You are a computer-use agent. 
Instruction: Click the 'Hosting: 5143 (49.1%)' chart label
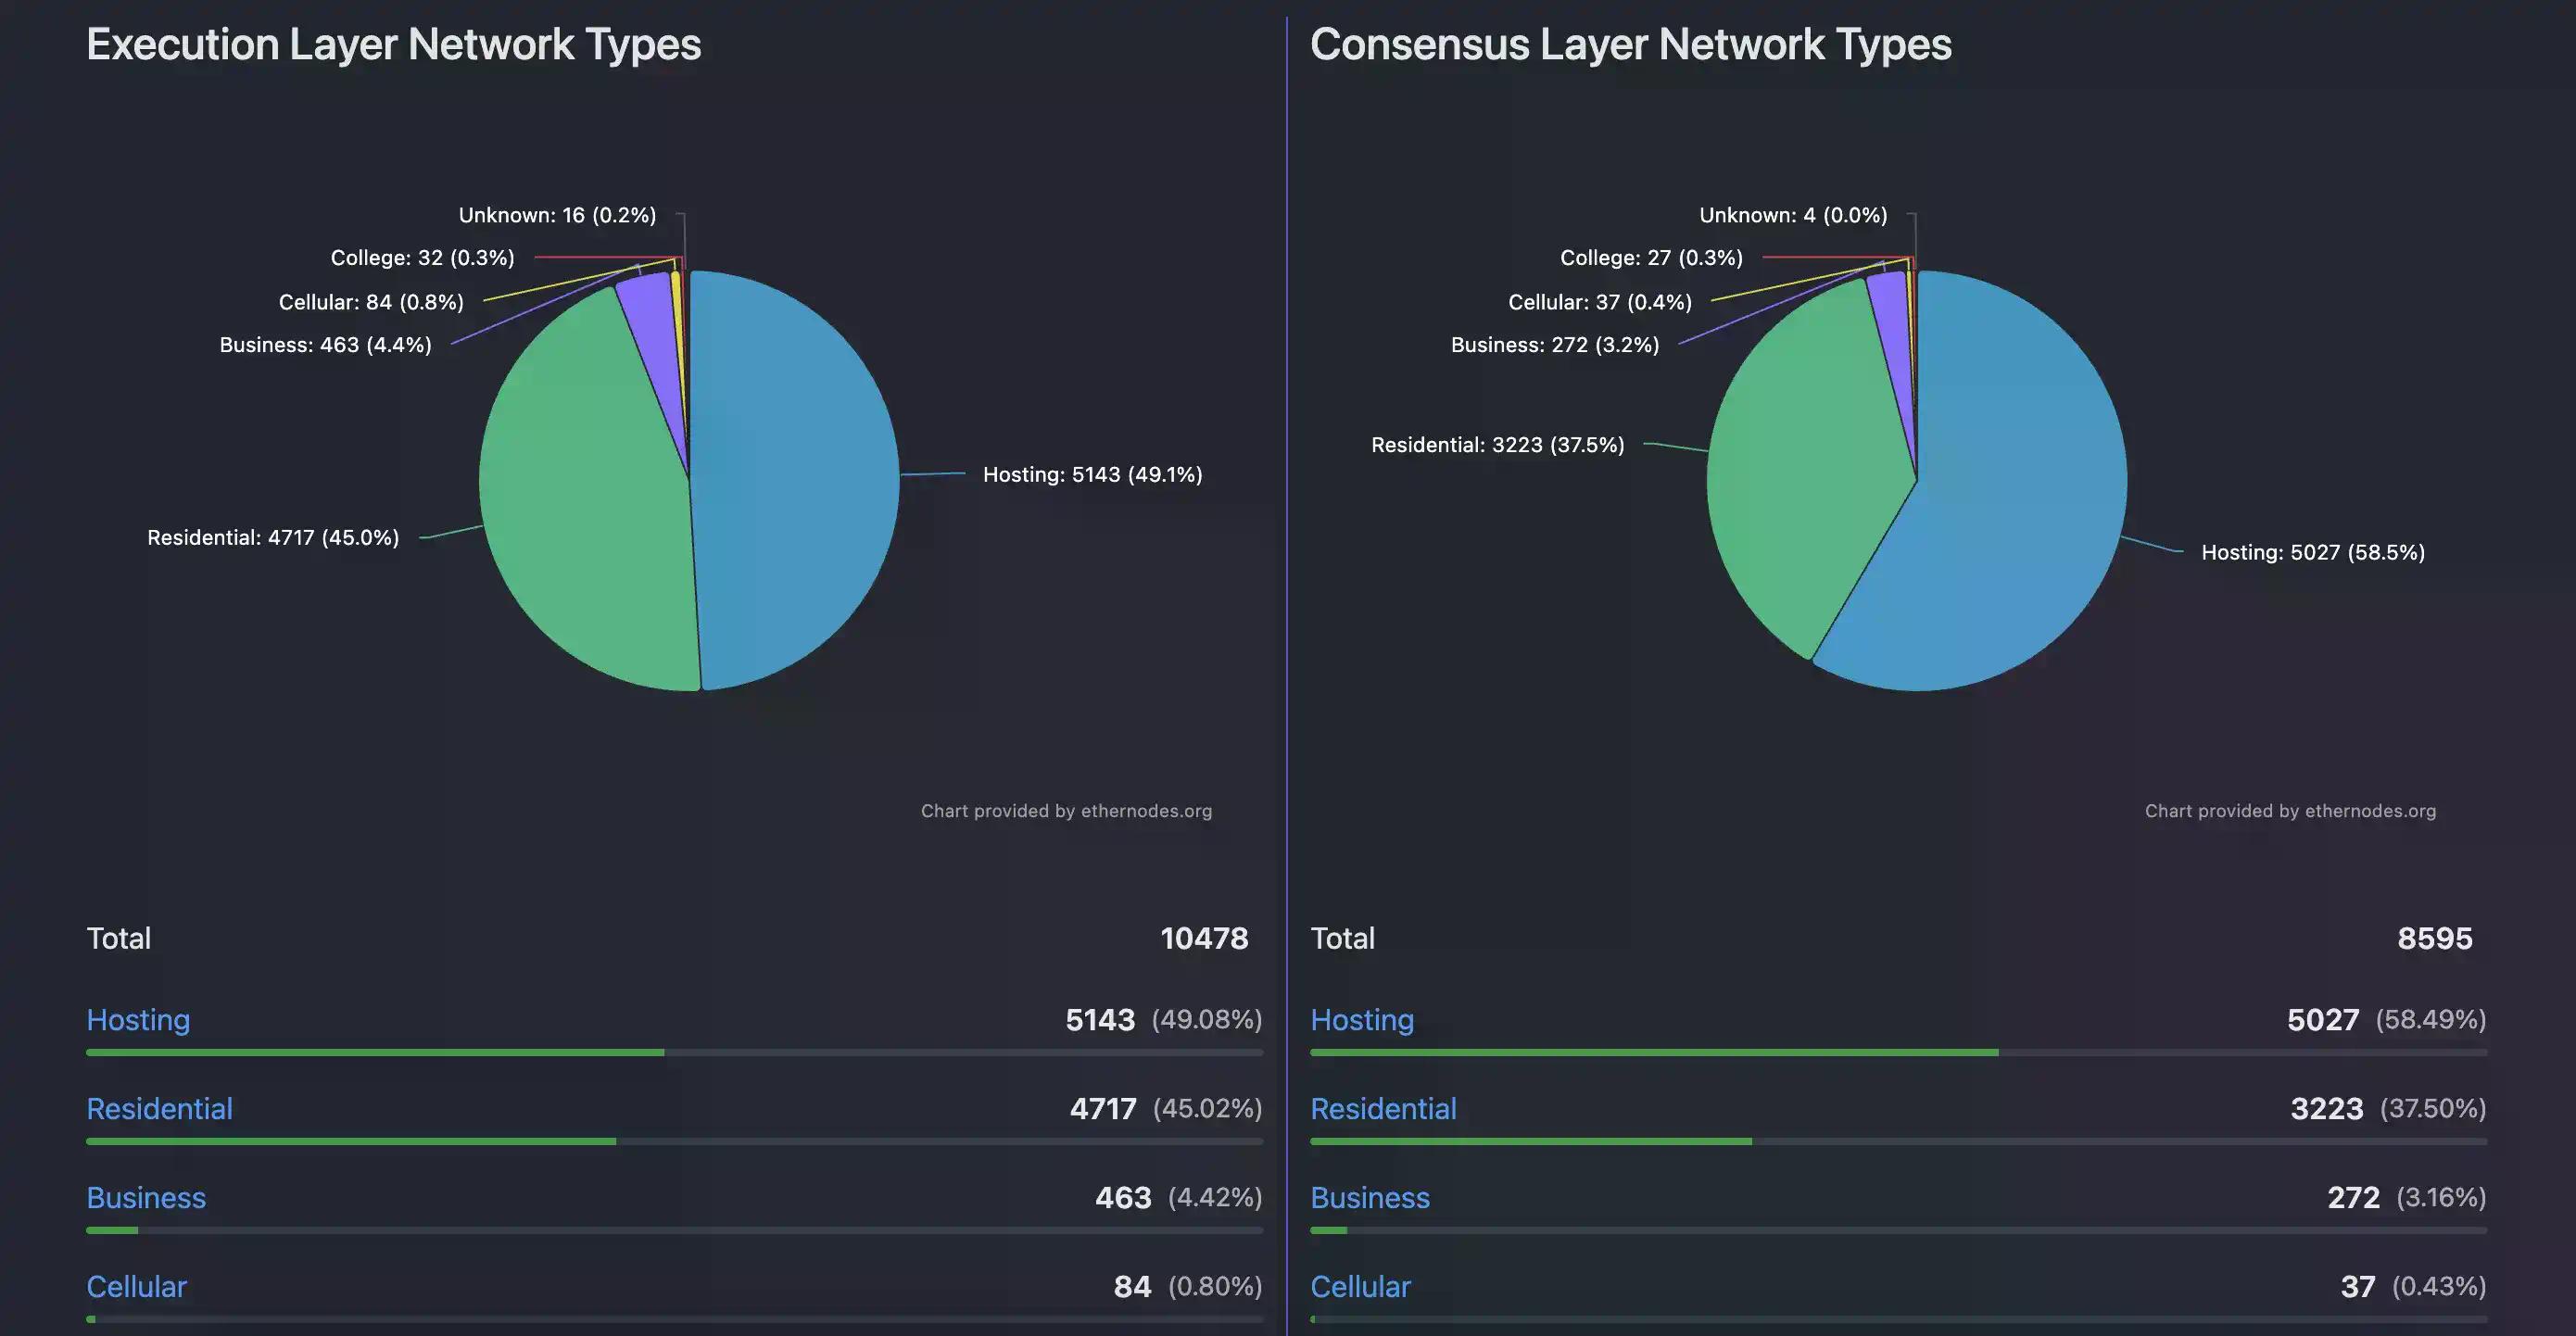pyautogui.click(x=1092, y=474)
